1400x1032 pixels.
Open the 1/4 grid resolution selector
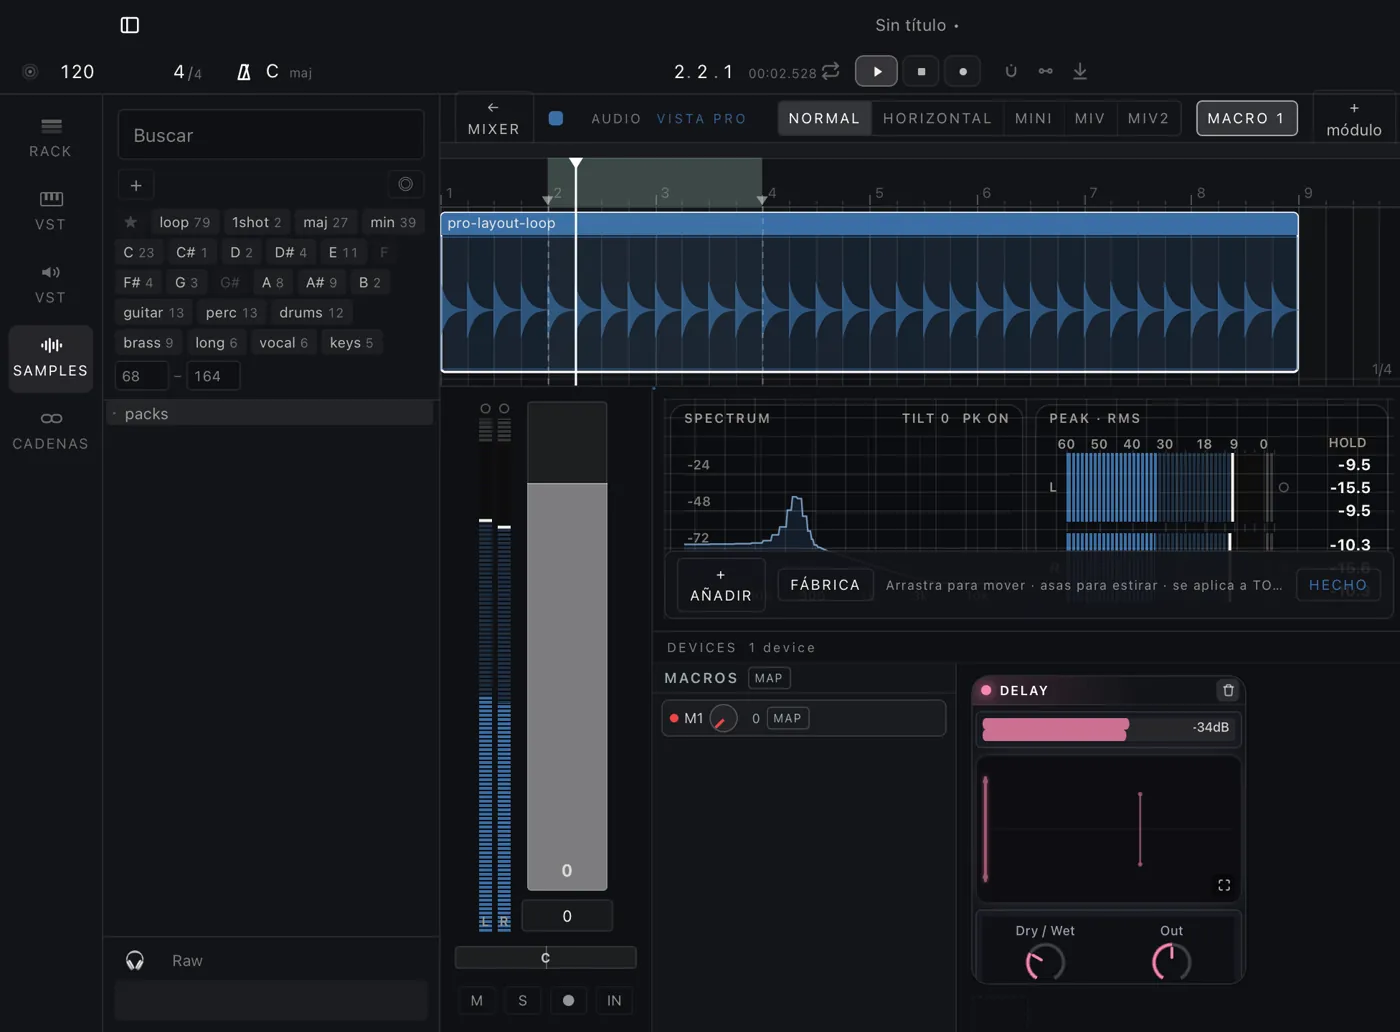pos(1381,370)
